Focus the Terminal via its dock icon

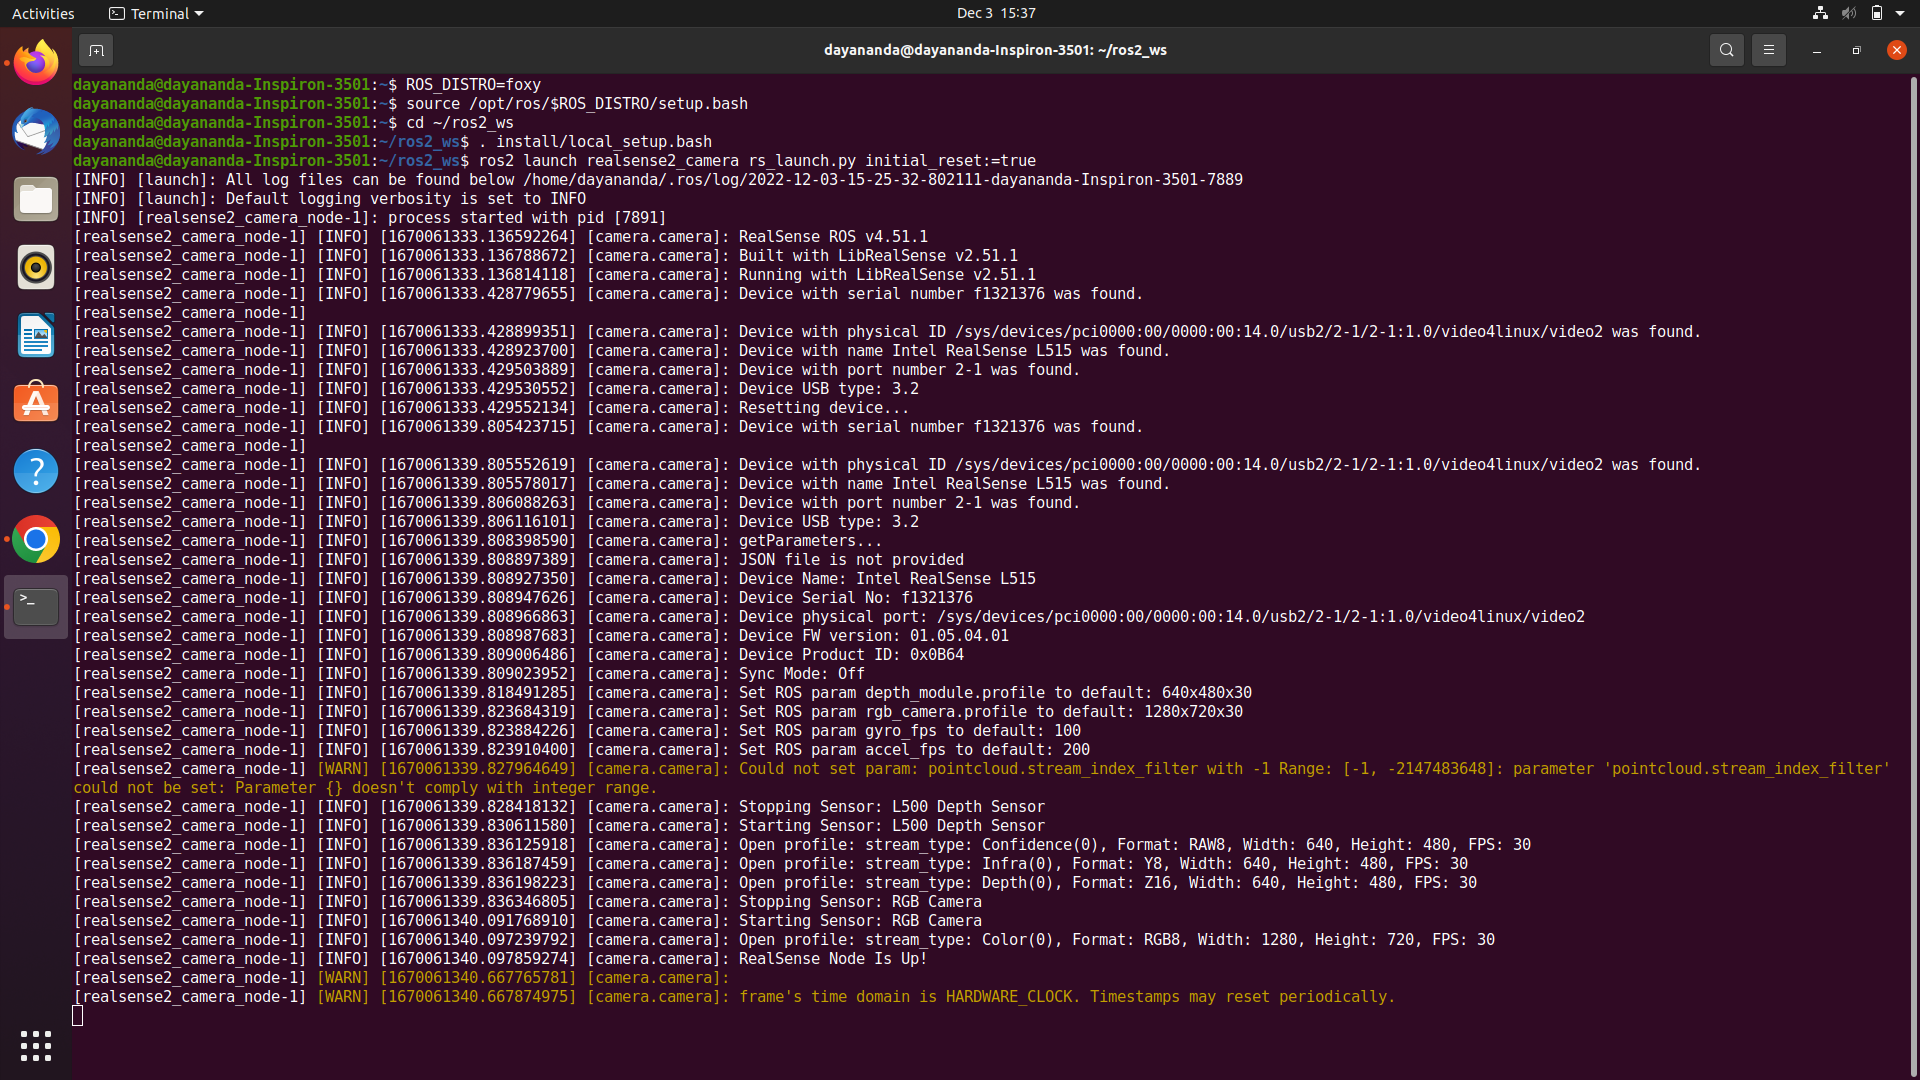35,606
